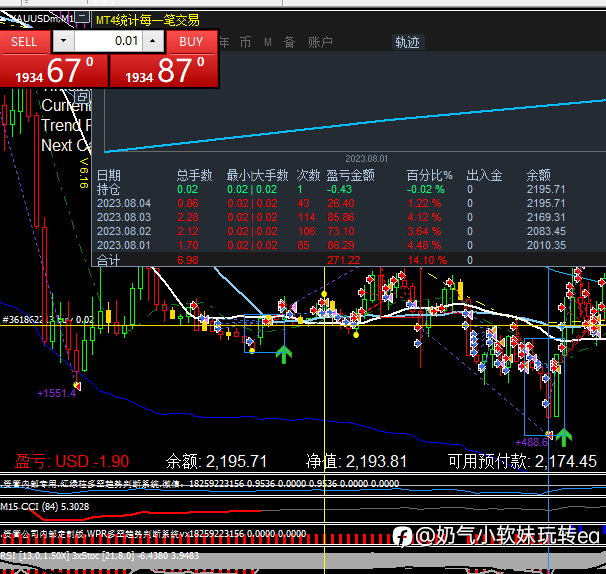Select the 持仓 open positions row
Screen dimensions: 606x574
click(x=332, y=189)
